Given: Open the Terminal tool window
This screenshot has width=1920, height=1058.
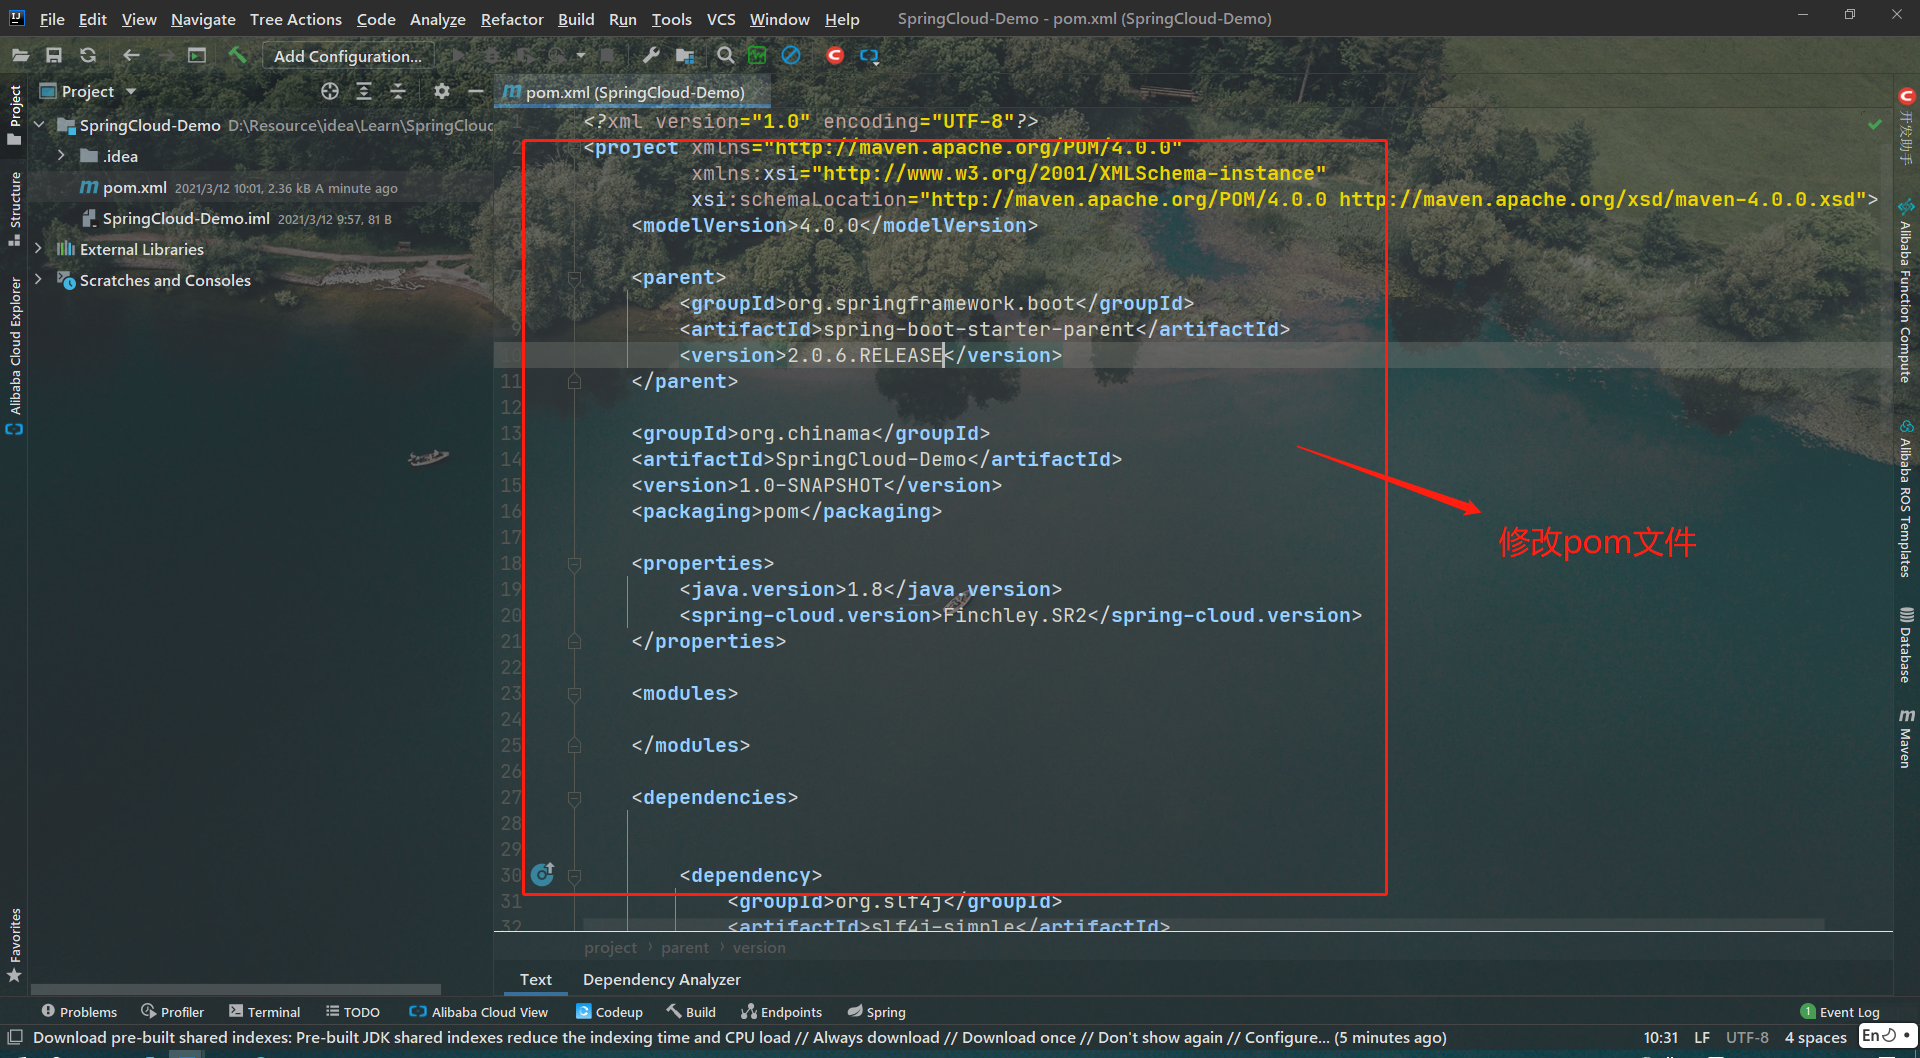Looking at the screenshot, I should [264, 1012].
